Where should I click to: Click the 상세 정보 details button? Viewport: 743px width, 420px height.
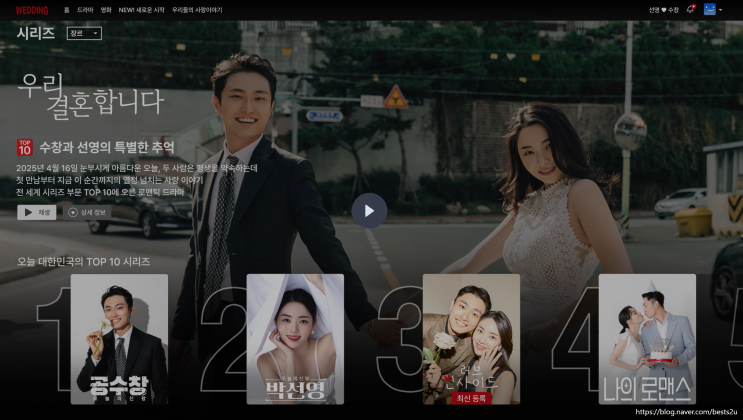(x=87, y=212)
